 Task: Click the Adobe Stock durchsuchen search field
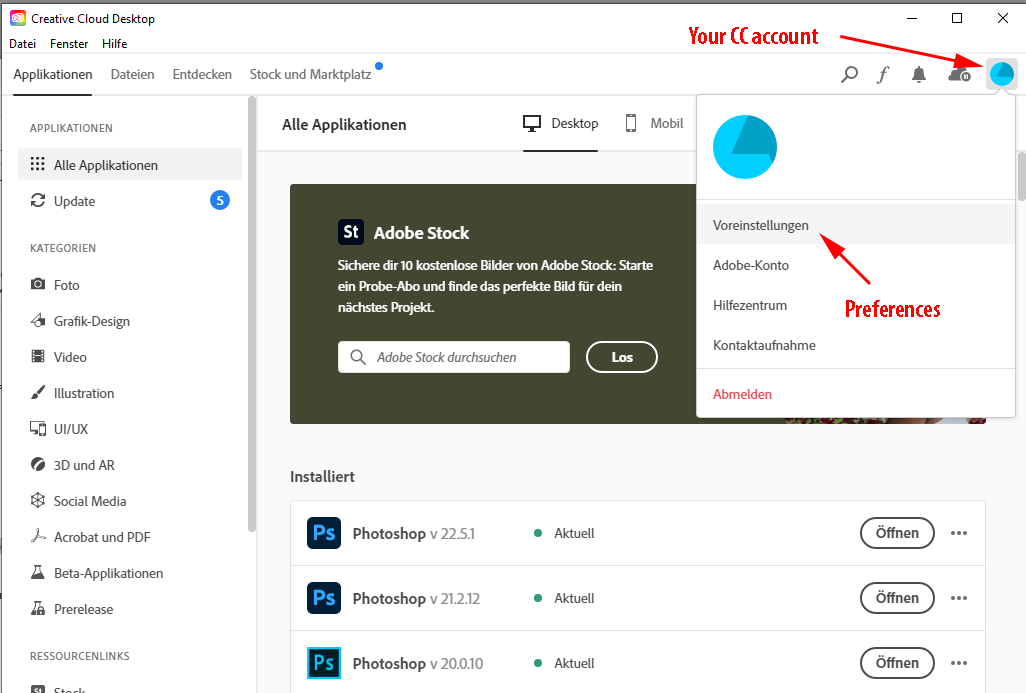[453, 357]
